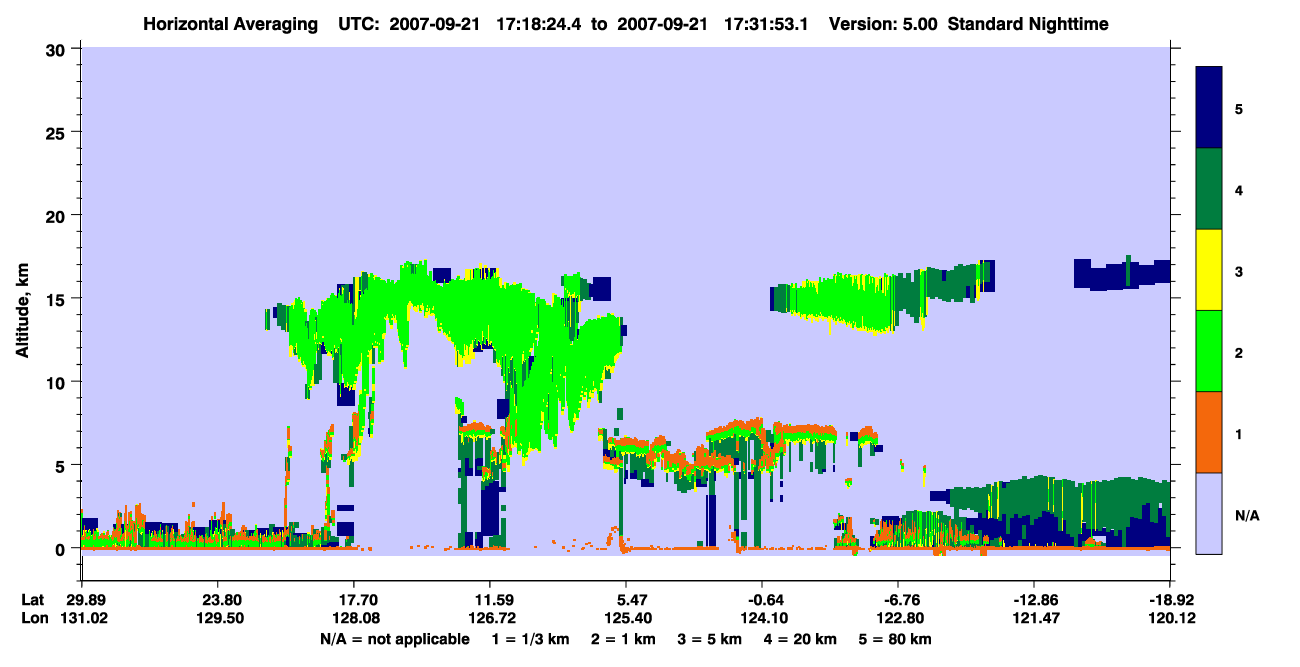
Task: Click the latitude value 29.89
Action: point(81,600)
